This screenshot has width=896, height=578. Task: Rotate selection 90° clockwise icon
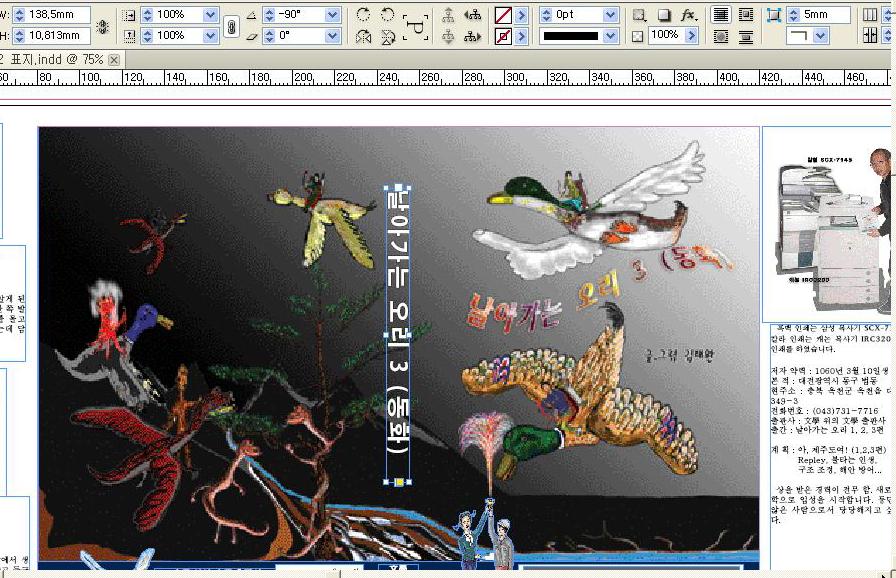coord(363,15)
